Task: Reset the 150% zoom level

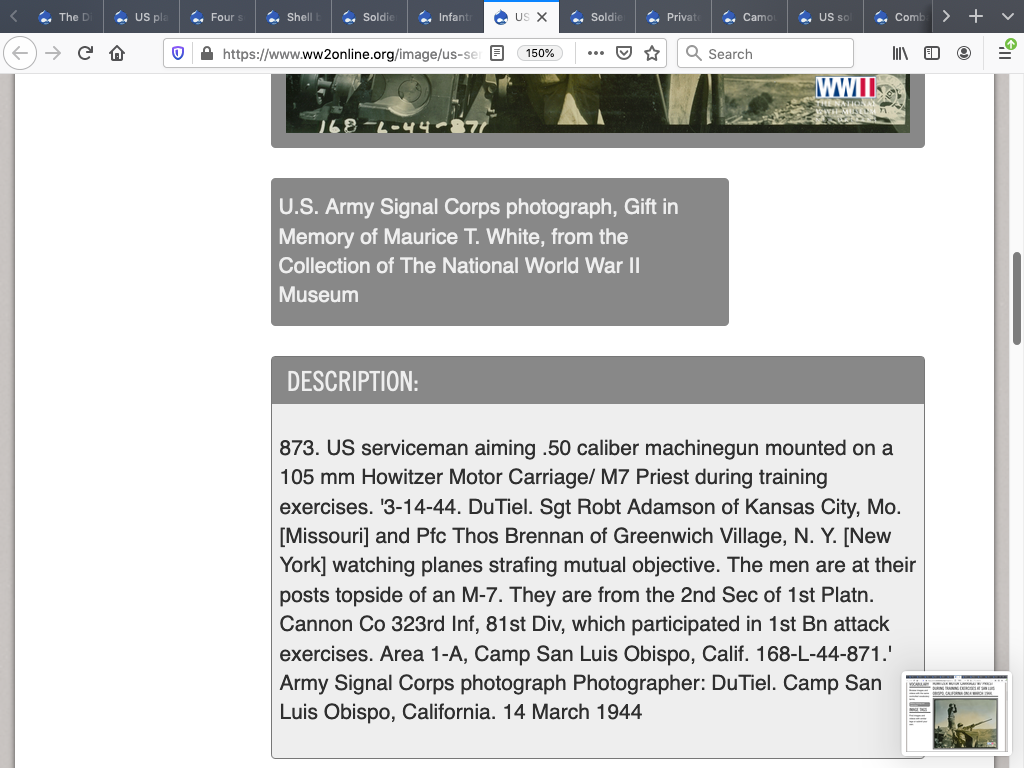Action: coord(540,54)
